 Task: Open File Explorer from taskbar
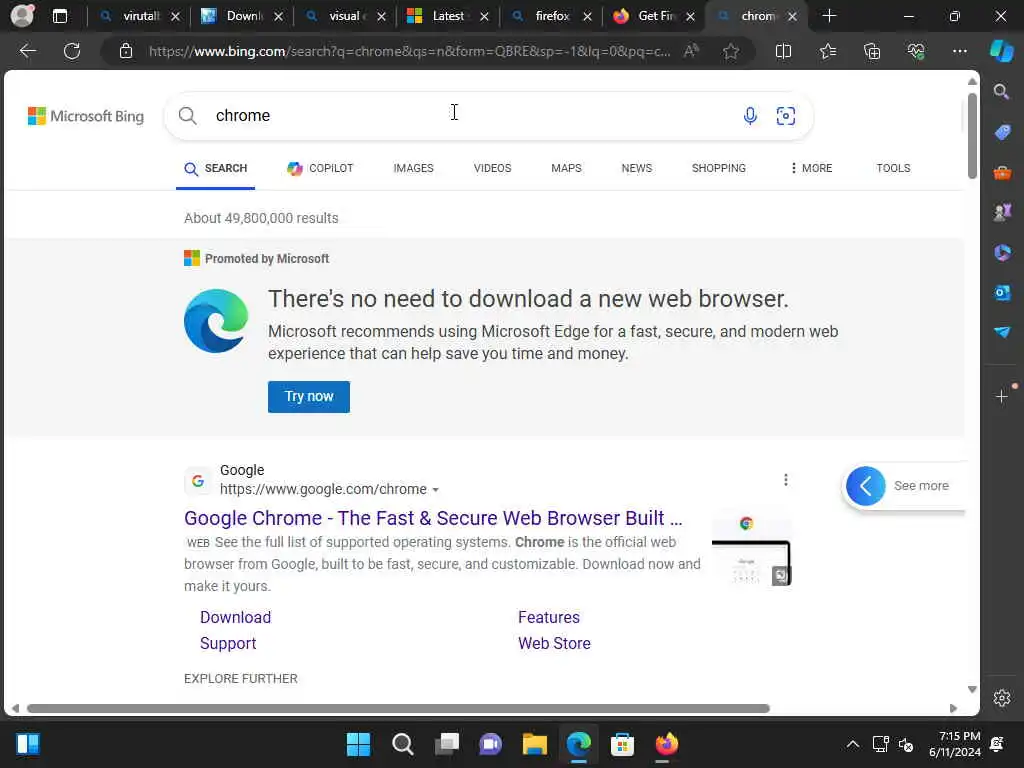(x=534, y=744)
